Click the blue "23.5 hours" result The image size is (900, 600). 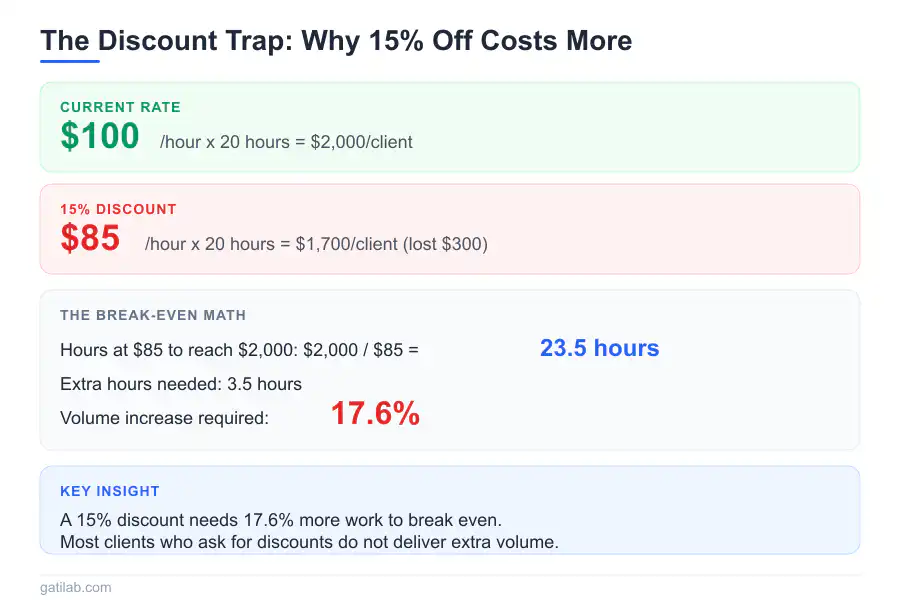coord(599,348)
